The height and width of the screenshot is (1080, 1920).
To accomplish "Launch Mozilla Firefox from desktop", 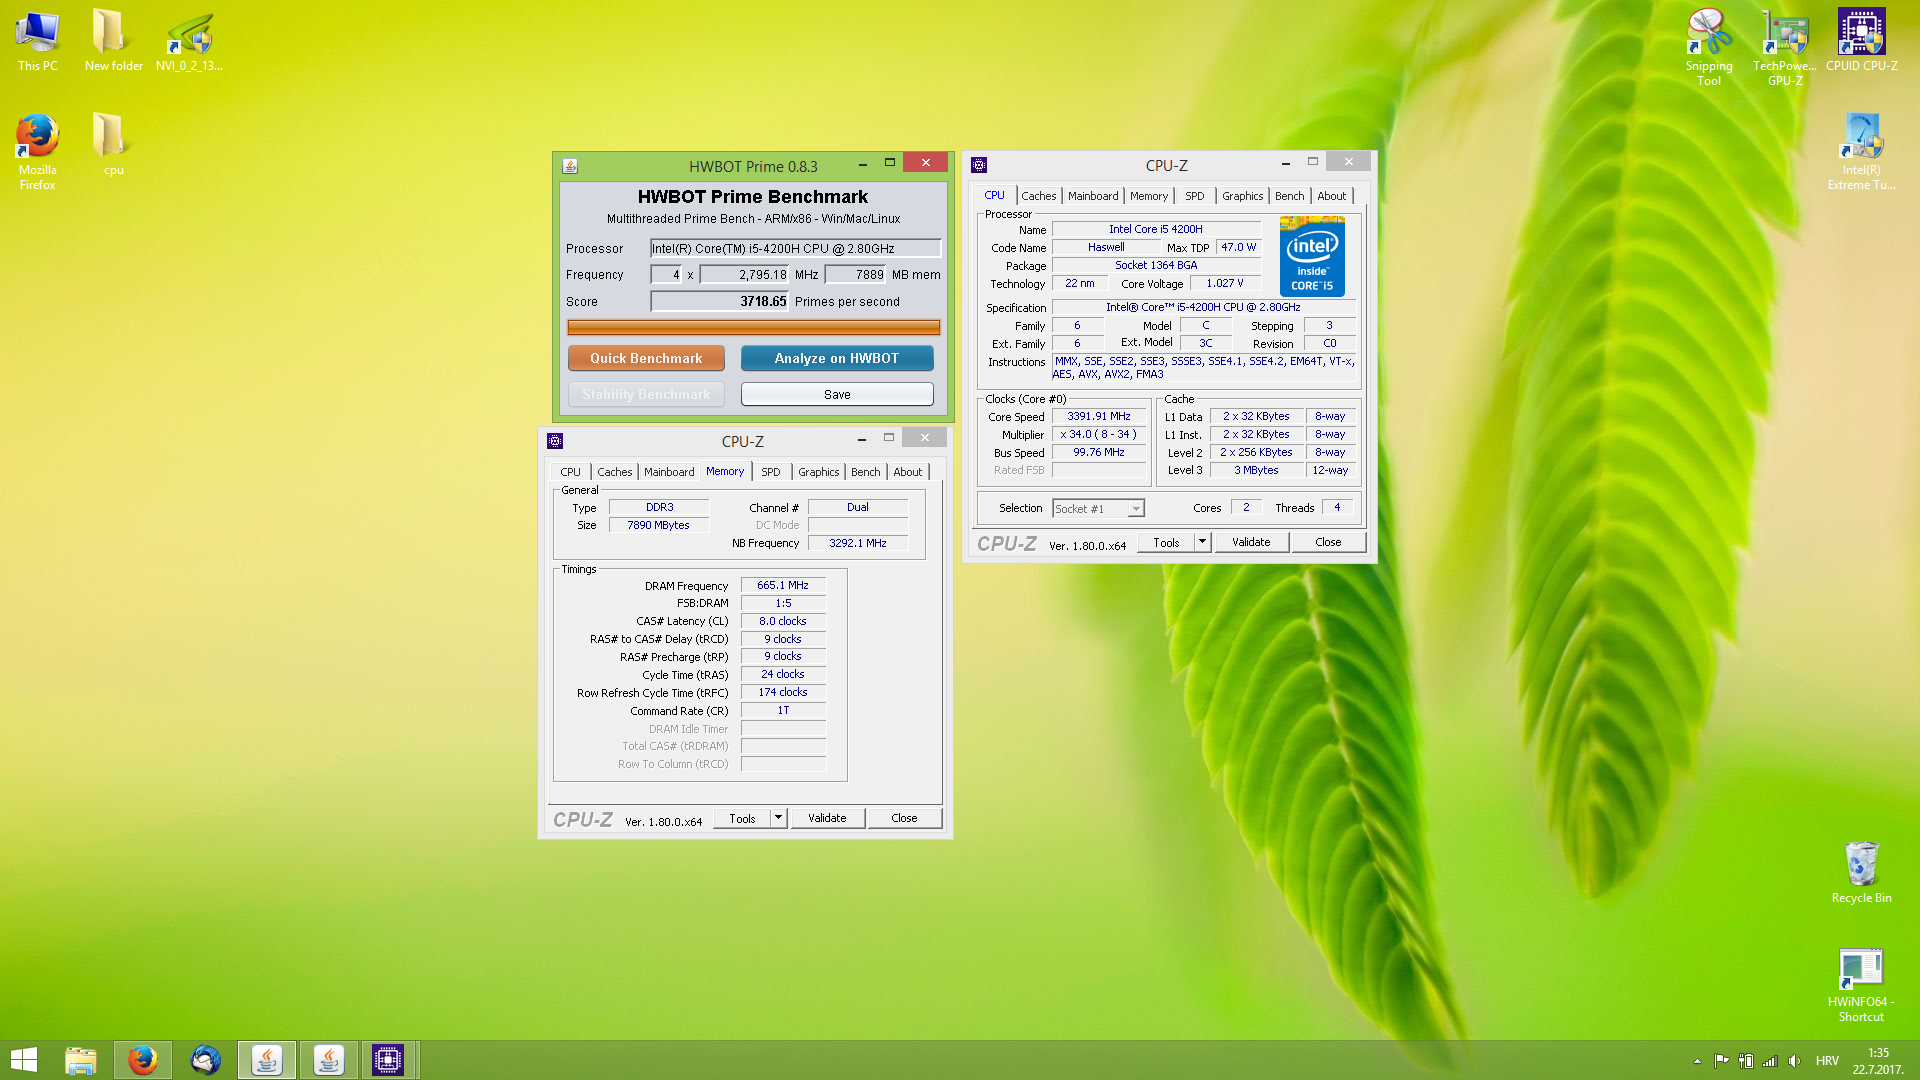I will tap(37, 152).
